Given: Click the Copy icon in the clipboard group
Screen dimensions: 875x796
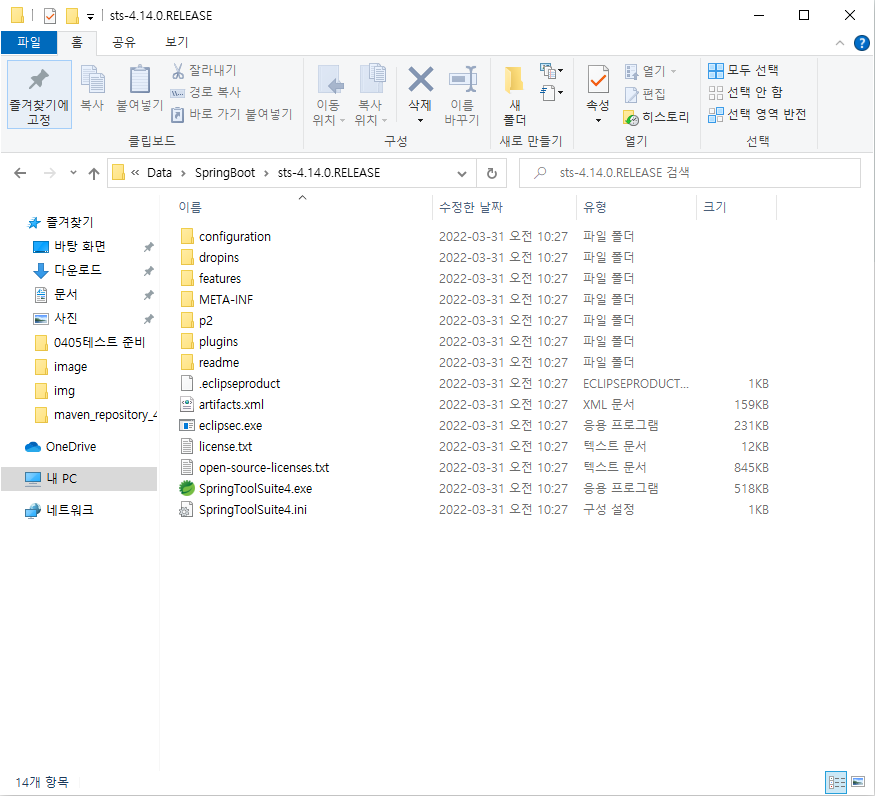Looking at the screenshot, I should 93,79.
